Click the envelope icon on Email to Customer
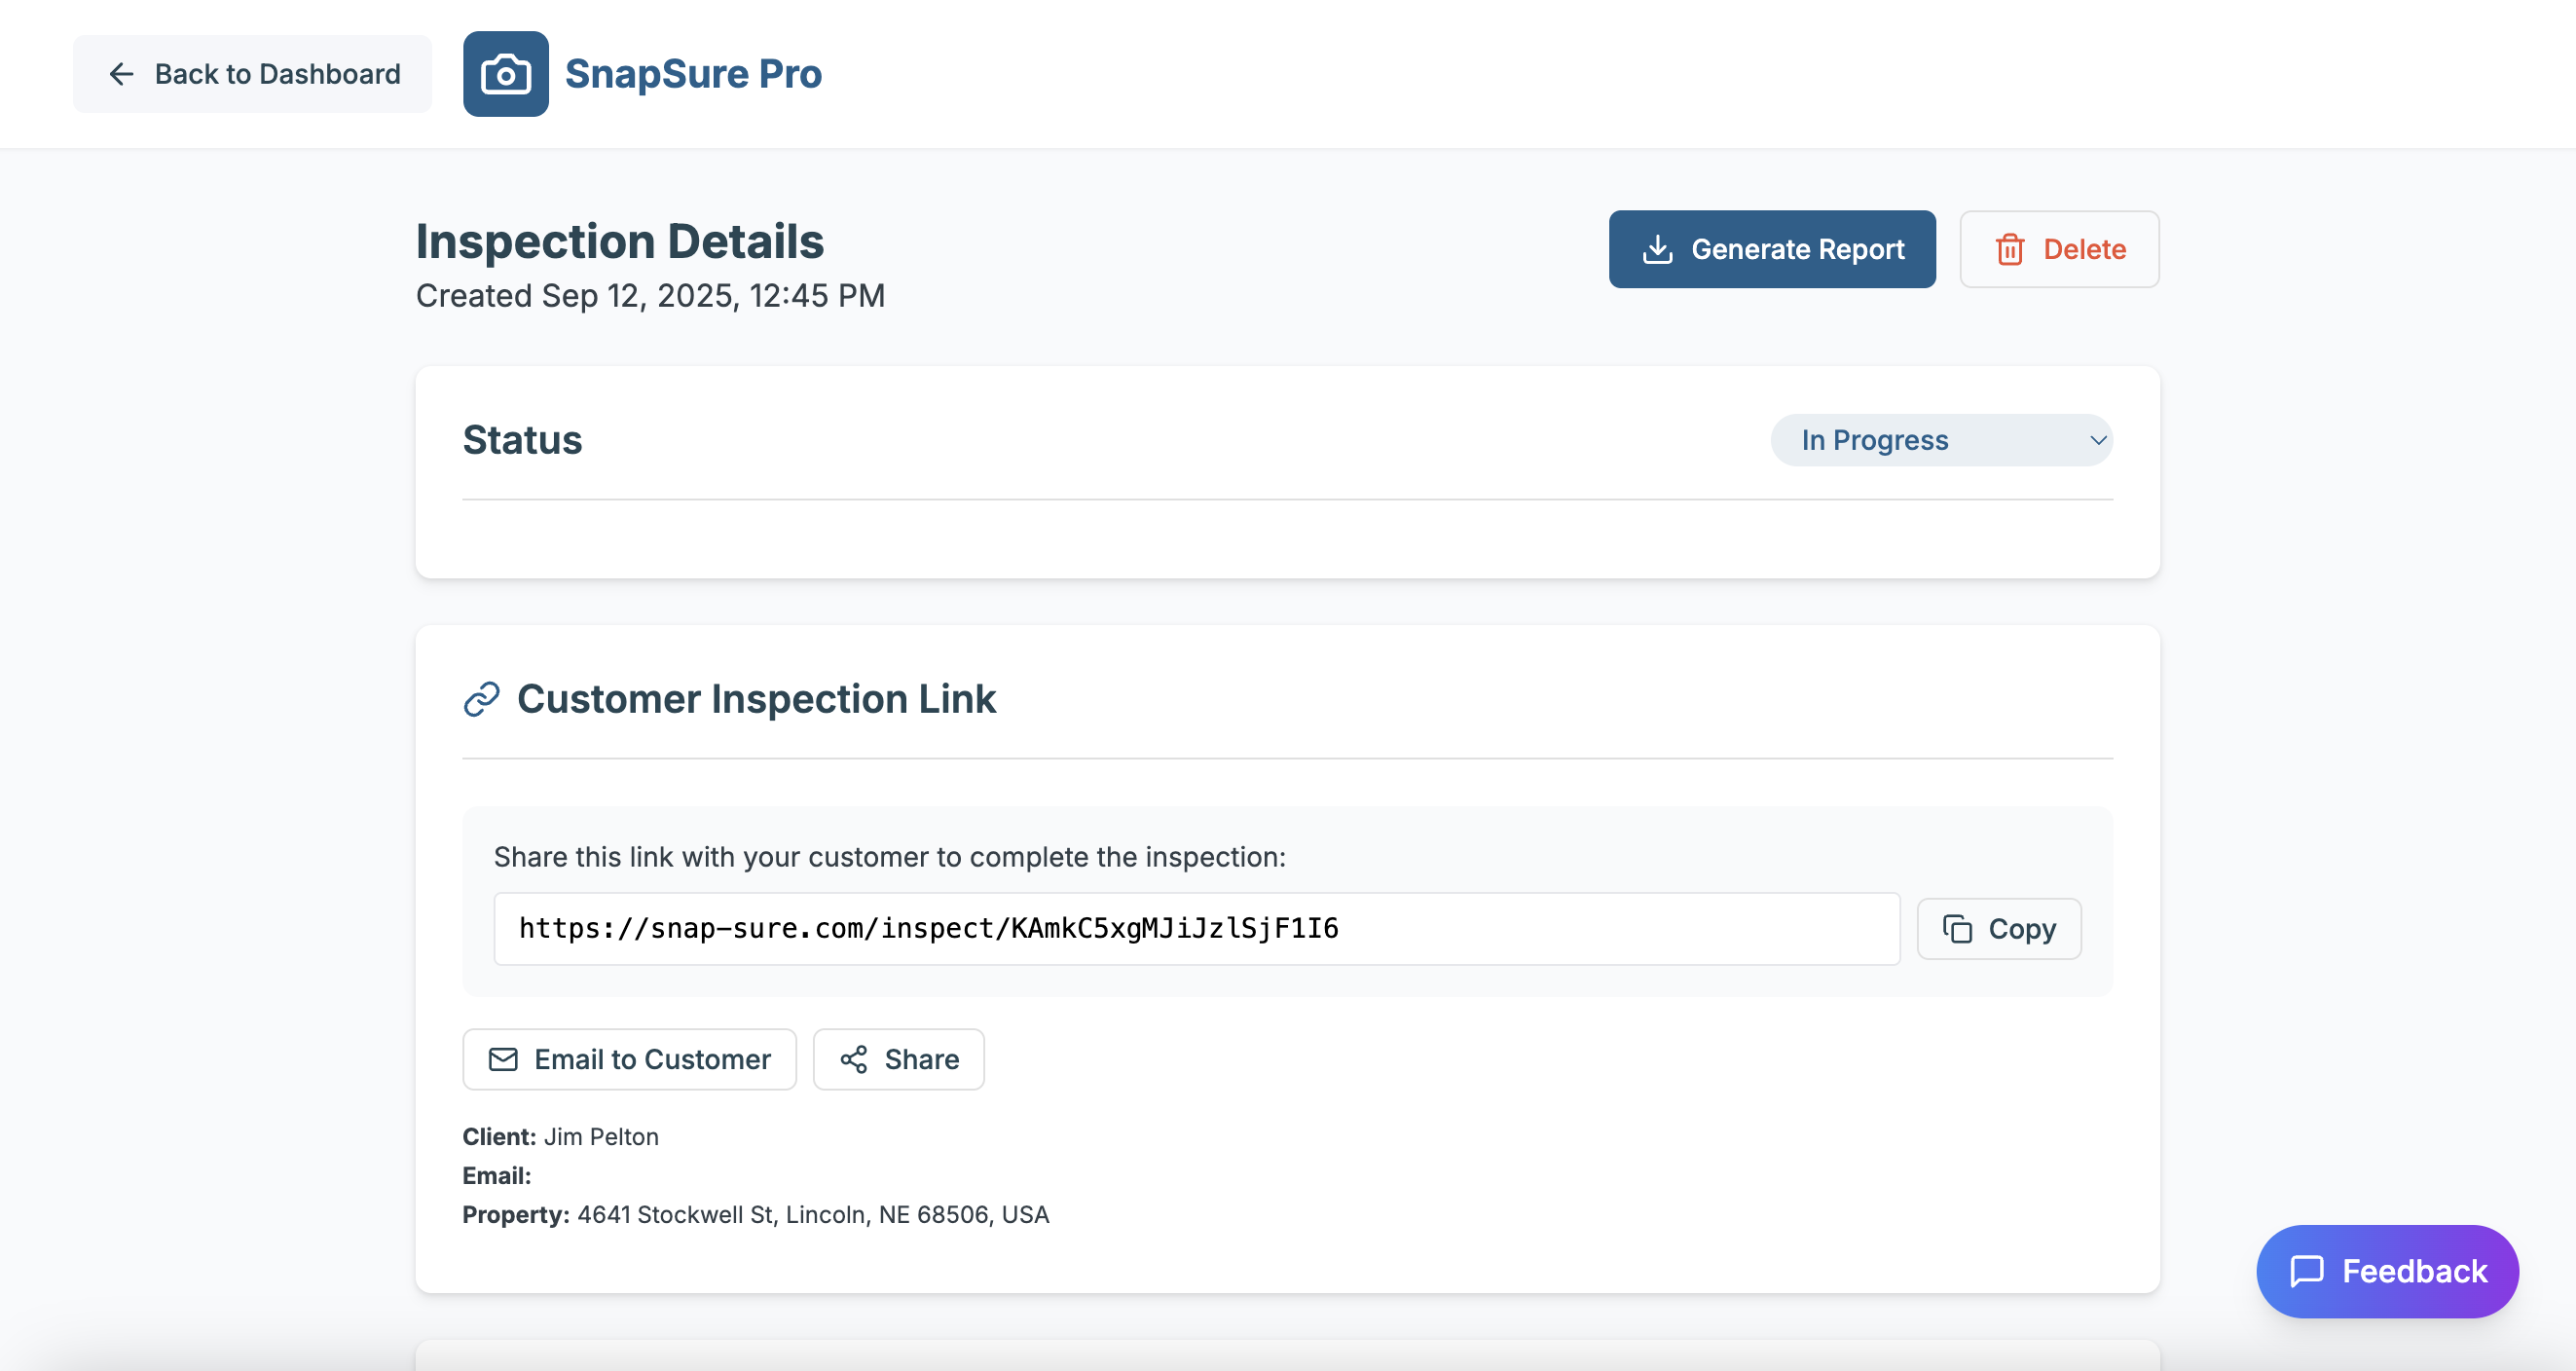 click(x=503, y=1059)
